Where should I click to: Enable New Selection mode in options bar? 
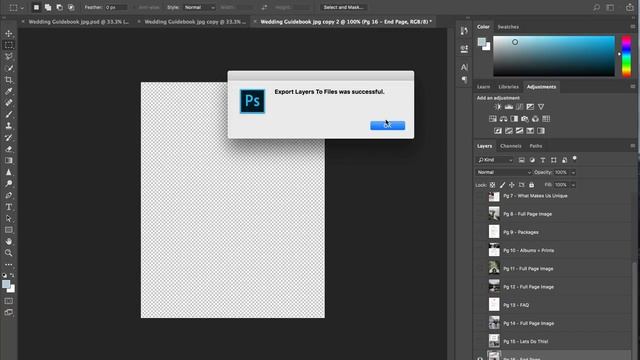36,7
